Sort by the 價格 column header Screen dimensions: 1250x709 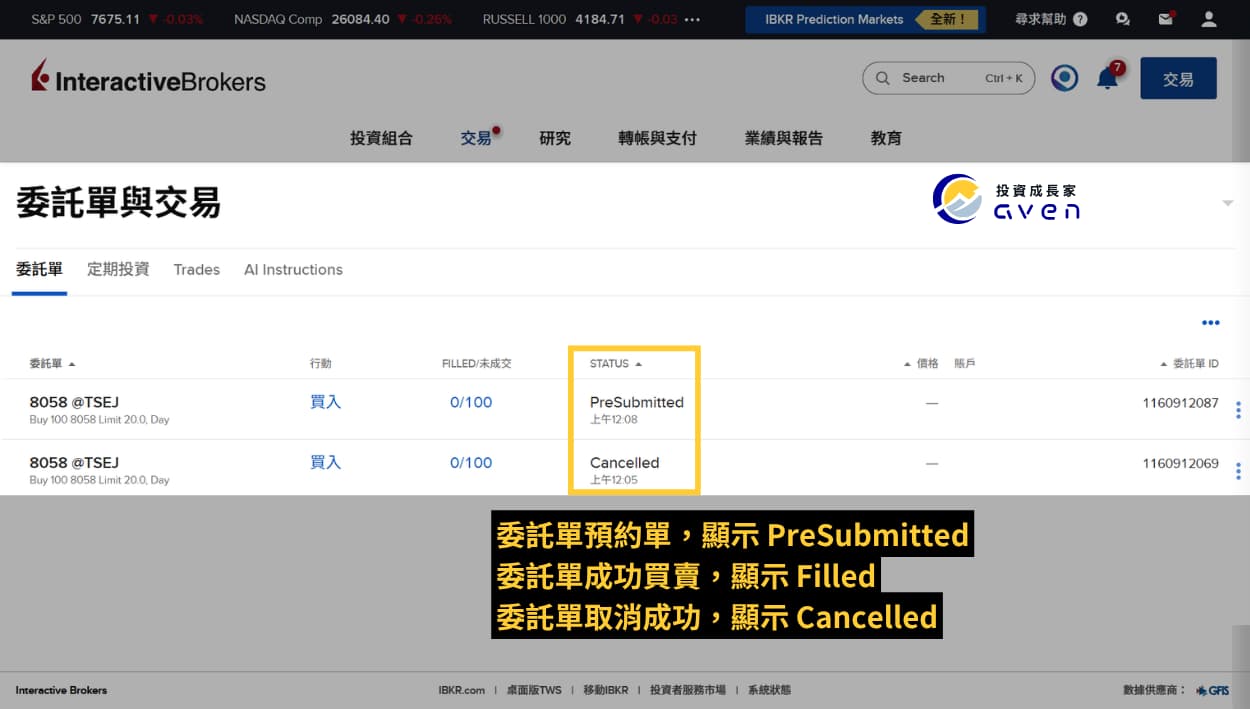point(921,364)
